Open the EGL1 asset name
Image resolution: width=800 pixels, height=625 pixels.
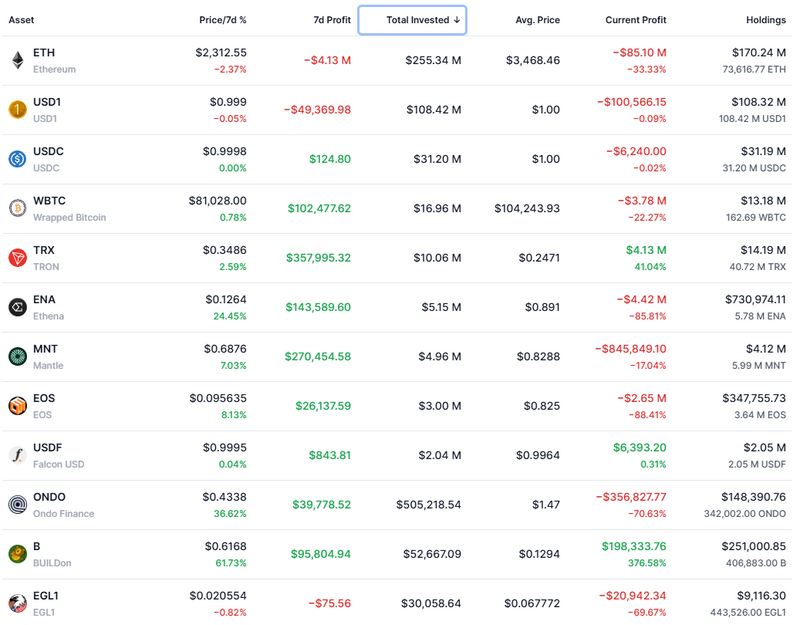click(x=46, y=595)
